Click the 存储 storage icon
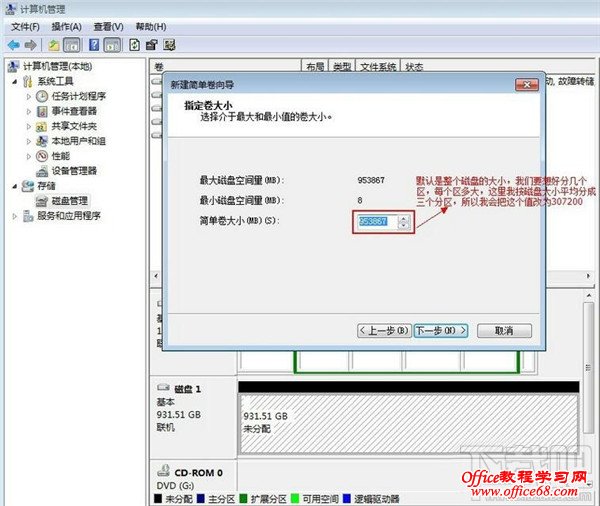 [x=28, y=186]
